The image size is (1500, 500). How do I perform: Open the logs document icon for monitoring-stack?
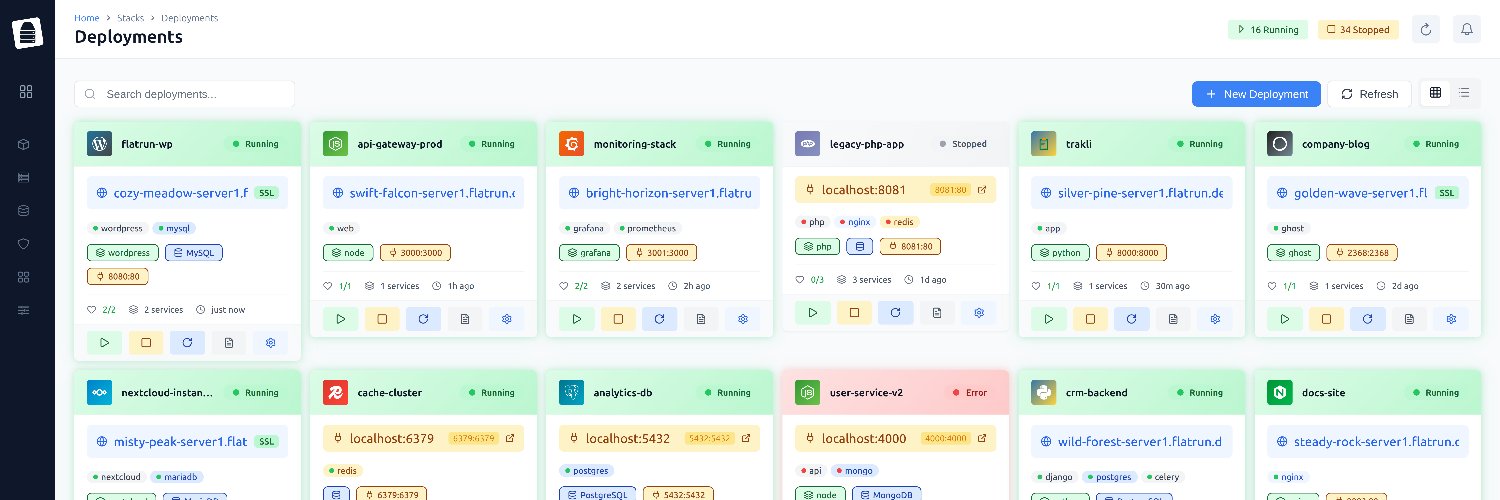click(701, 319)
